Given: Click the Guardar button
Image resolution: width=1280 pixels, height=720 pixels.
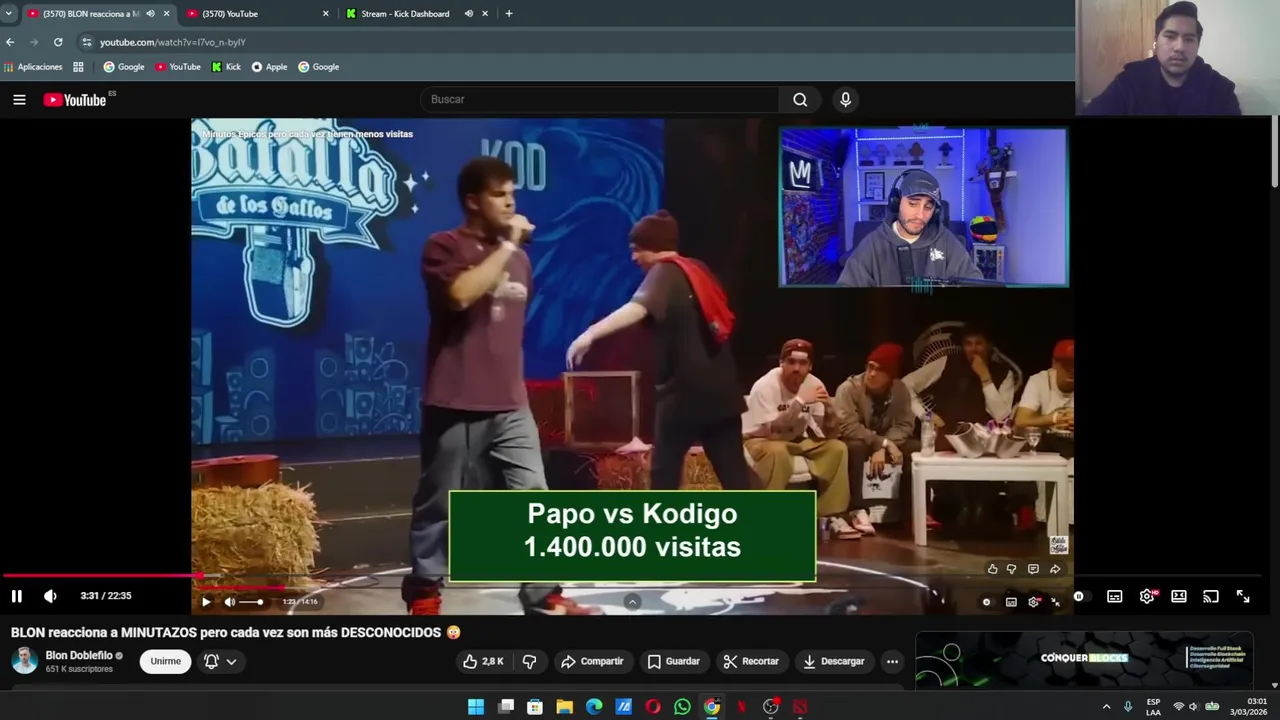Looking at the screenshot, I should [x=673, y=661].
